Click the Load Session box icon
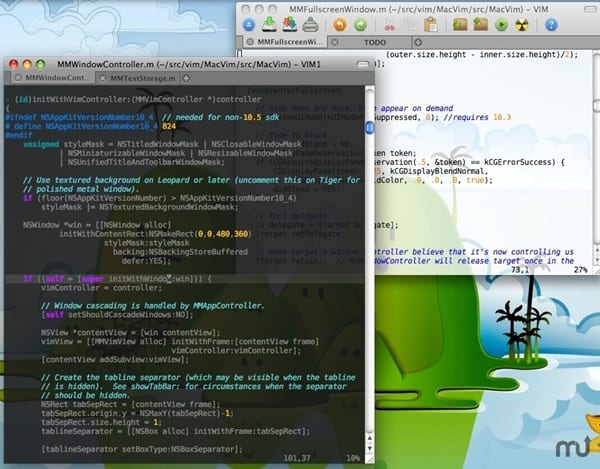Image resolution: width=600 pixels, height=469 pixels. [x=460, y=25]
